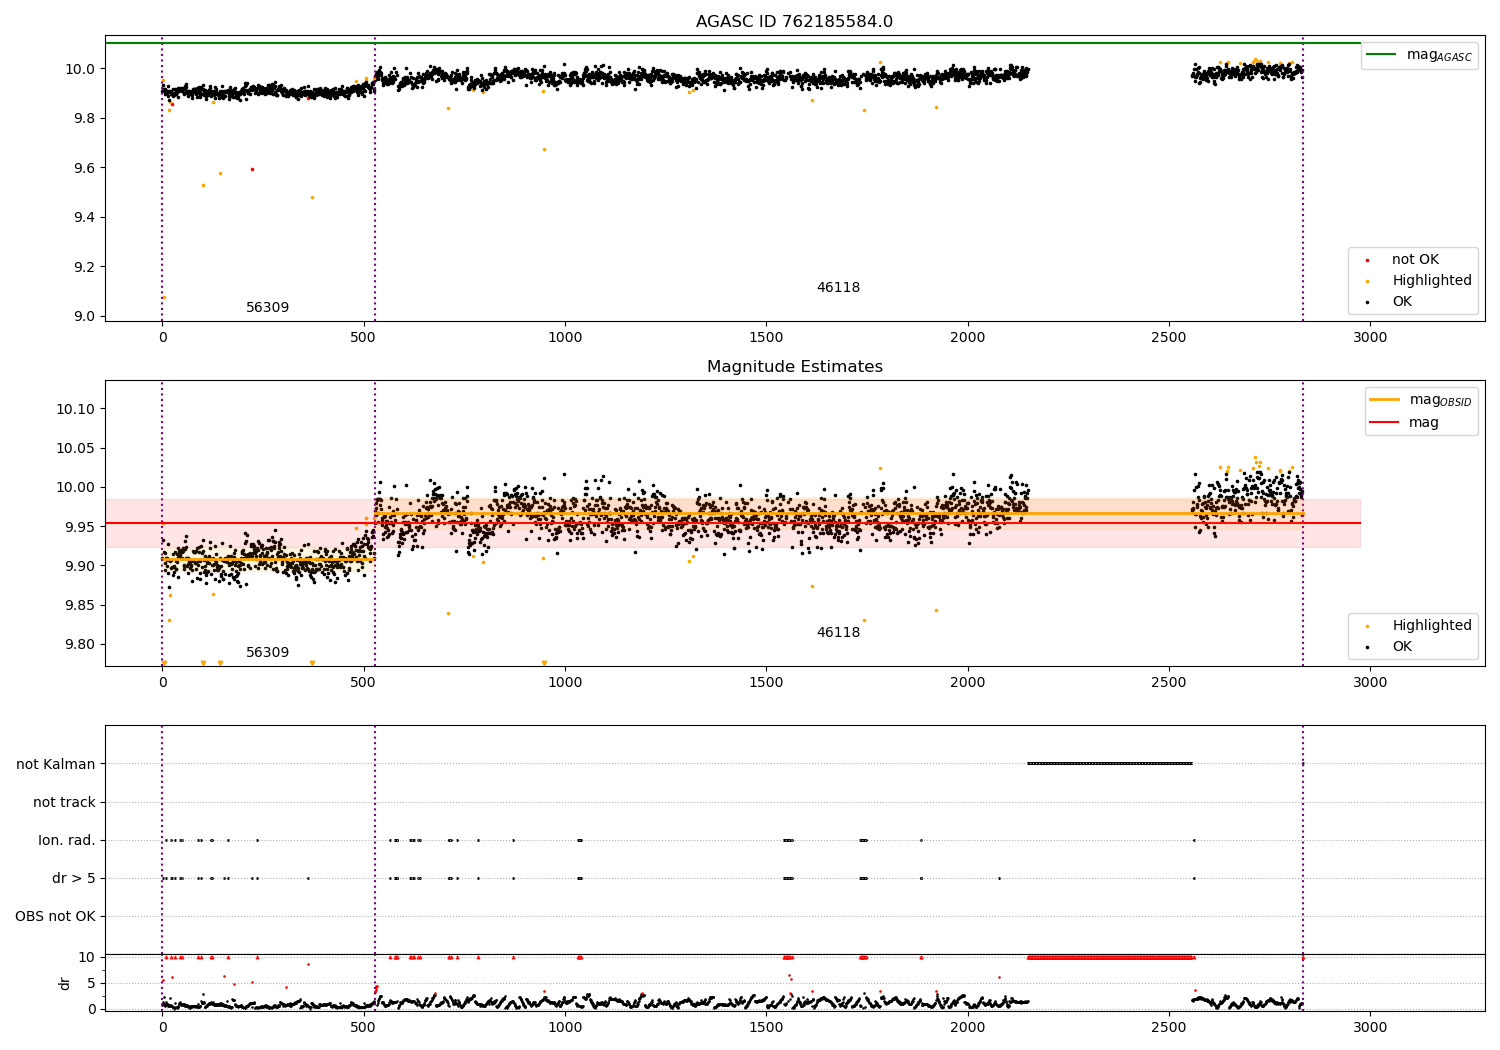
Task: Click the 'dr' y-axis label
Action: 65,983
